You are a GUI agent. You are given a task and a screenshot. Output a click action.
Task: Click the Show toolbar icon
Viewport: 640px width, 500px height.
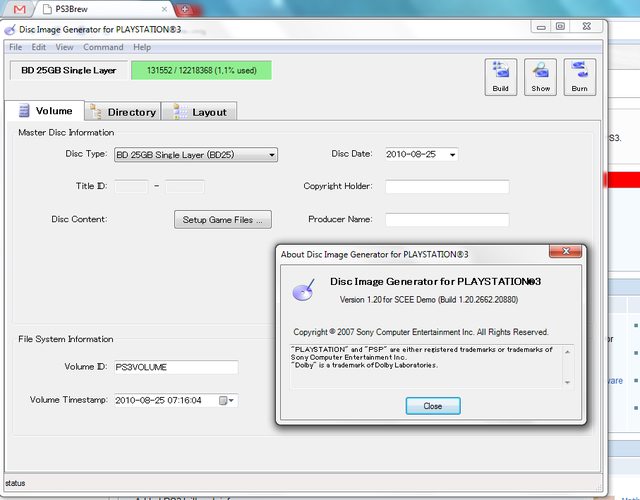point(540,77)
